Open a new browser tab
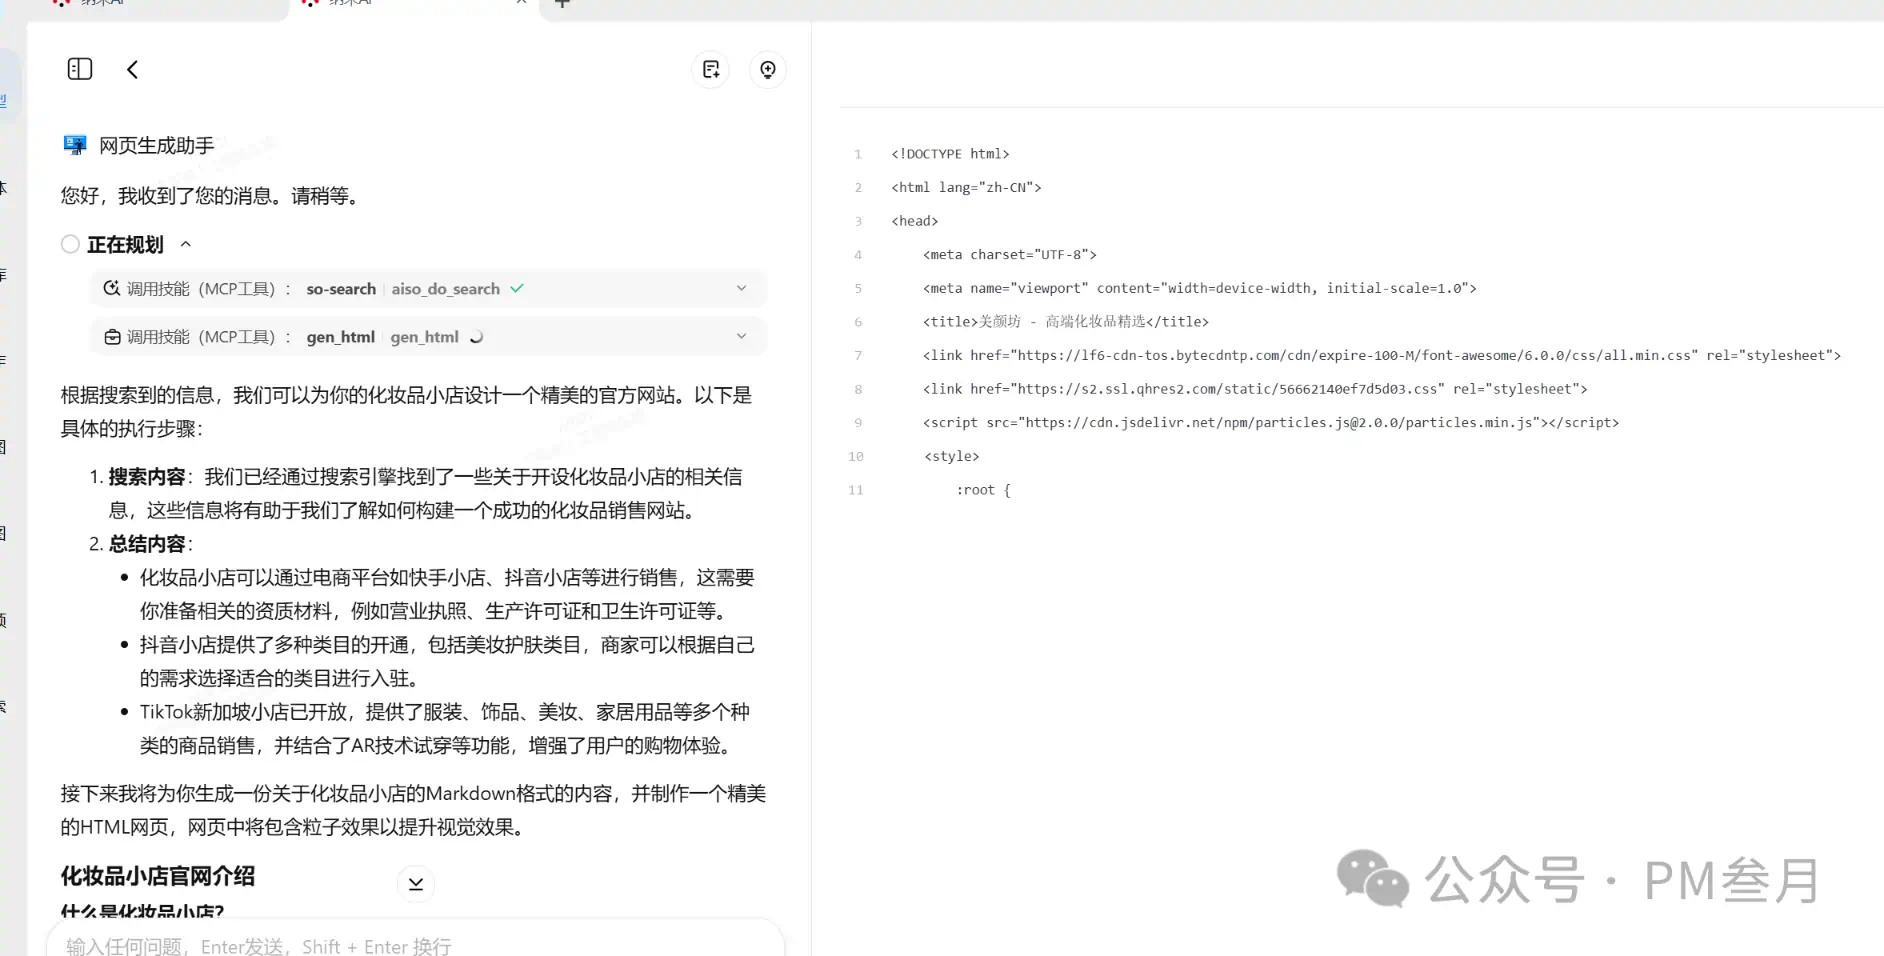 (x=562, y=4)
